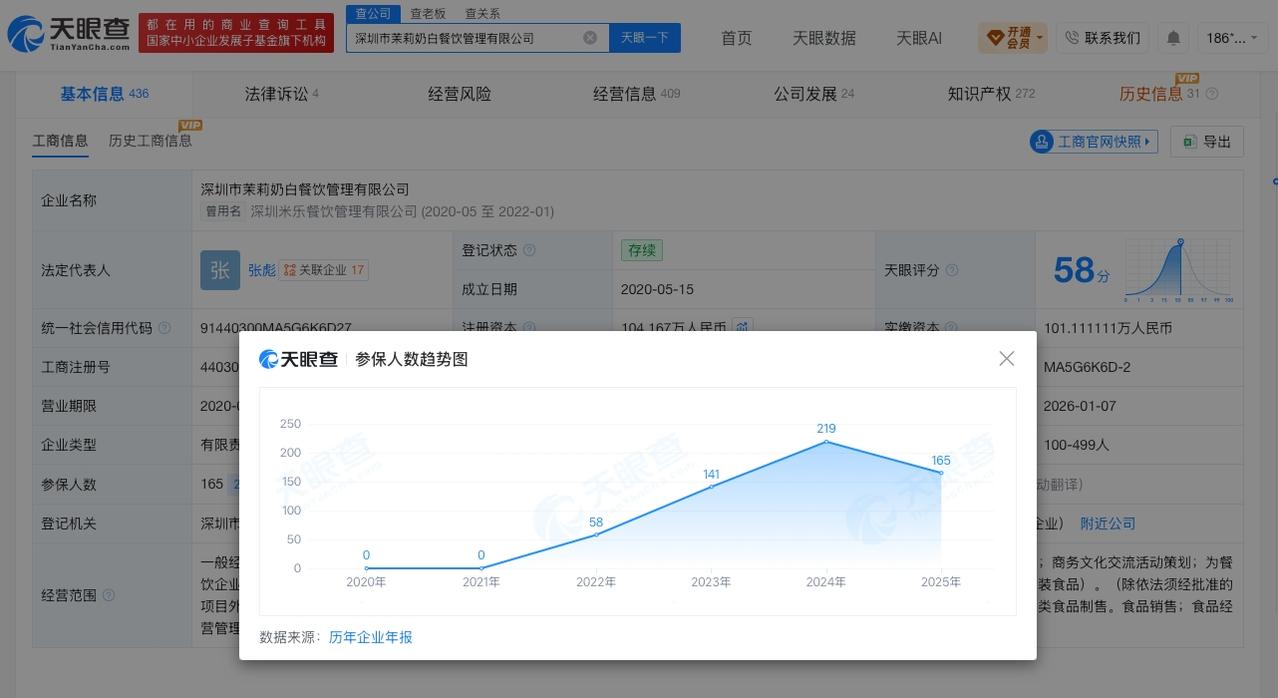
Task: Click the 58分 score distribution chart
Action: 1178,270
